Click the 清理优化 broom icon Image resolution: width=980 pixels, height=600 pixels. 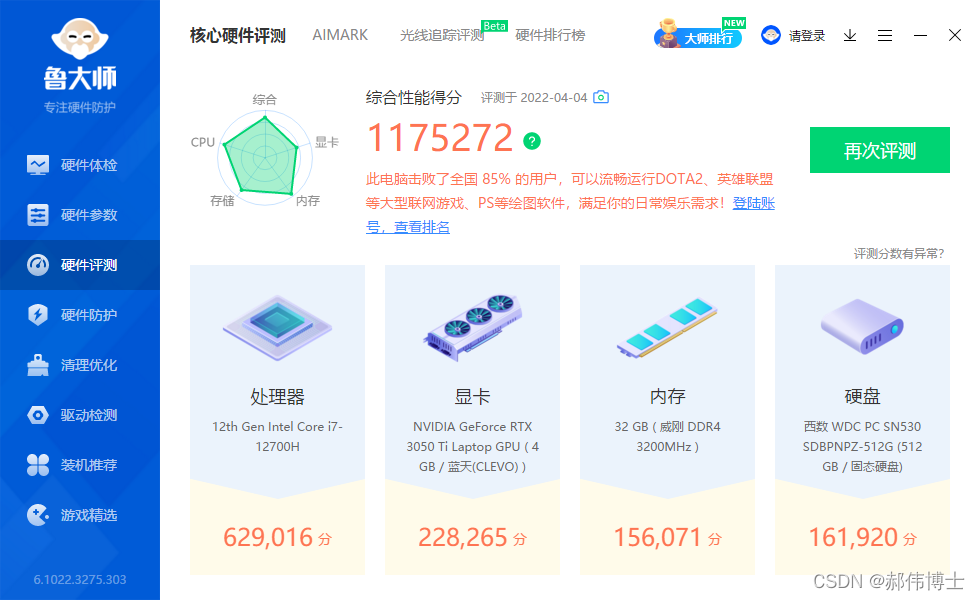38,365
